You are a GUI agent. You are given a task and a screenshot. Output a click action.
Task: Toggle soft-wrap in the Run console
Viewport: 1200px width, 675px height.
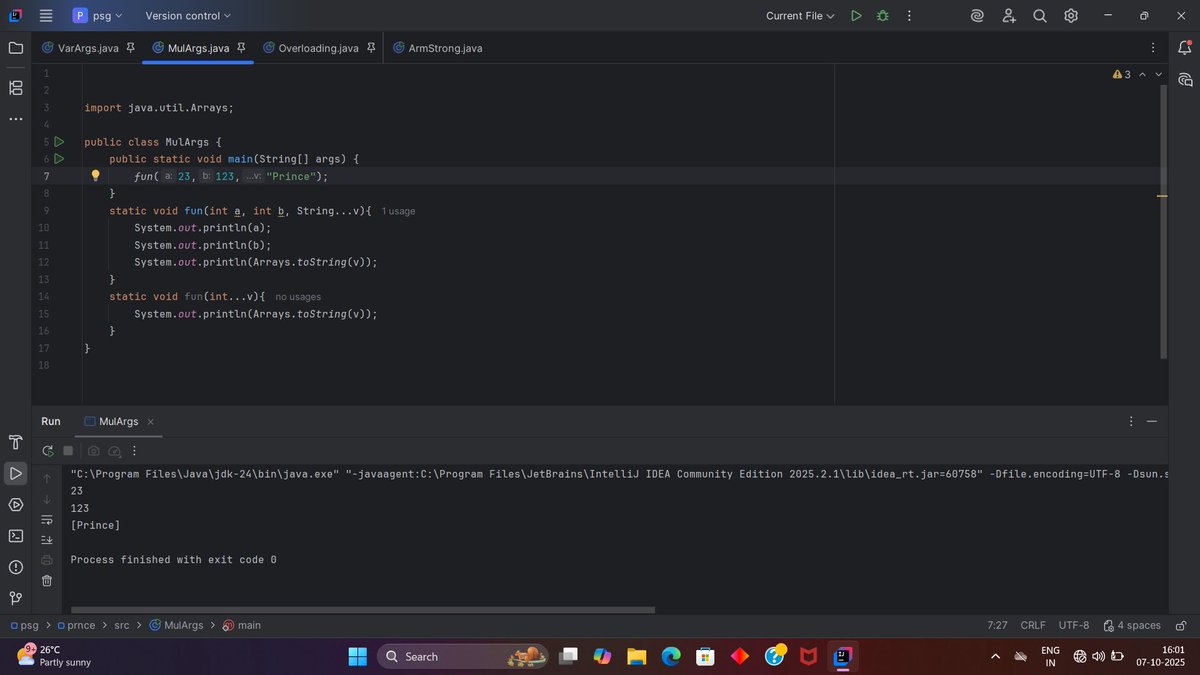point(47,519)
